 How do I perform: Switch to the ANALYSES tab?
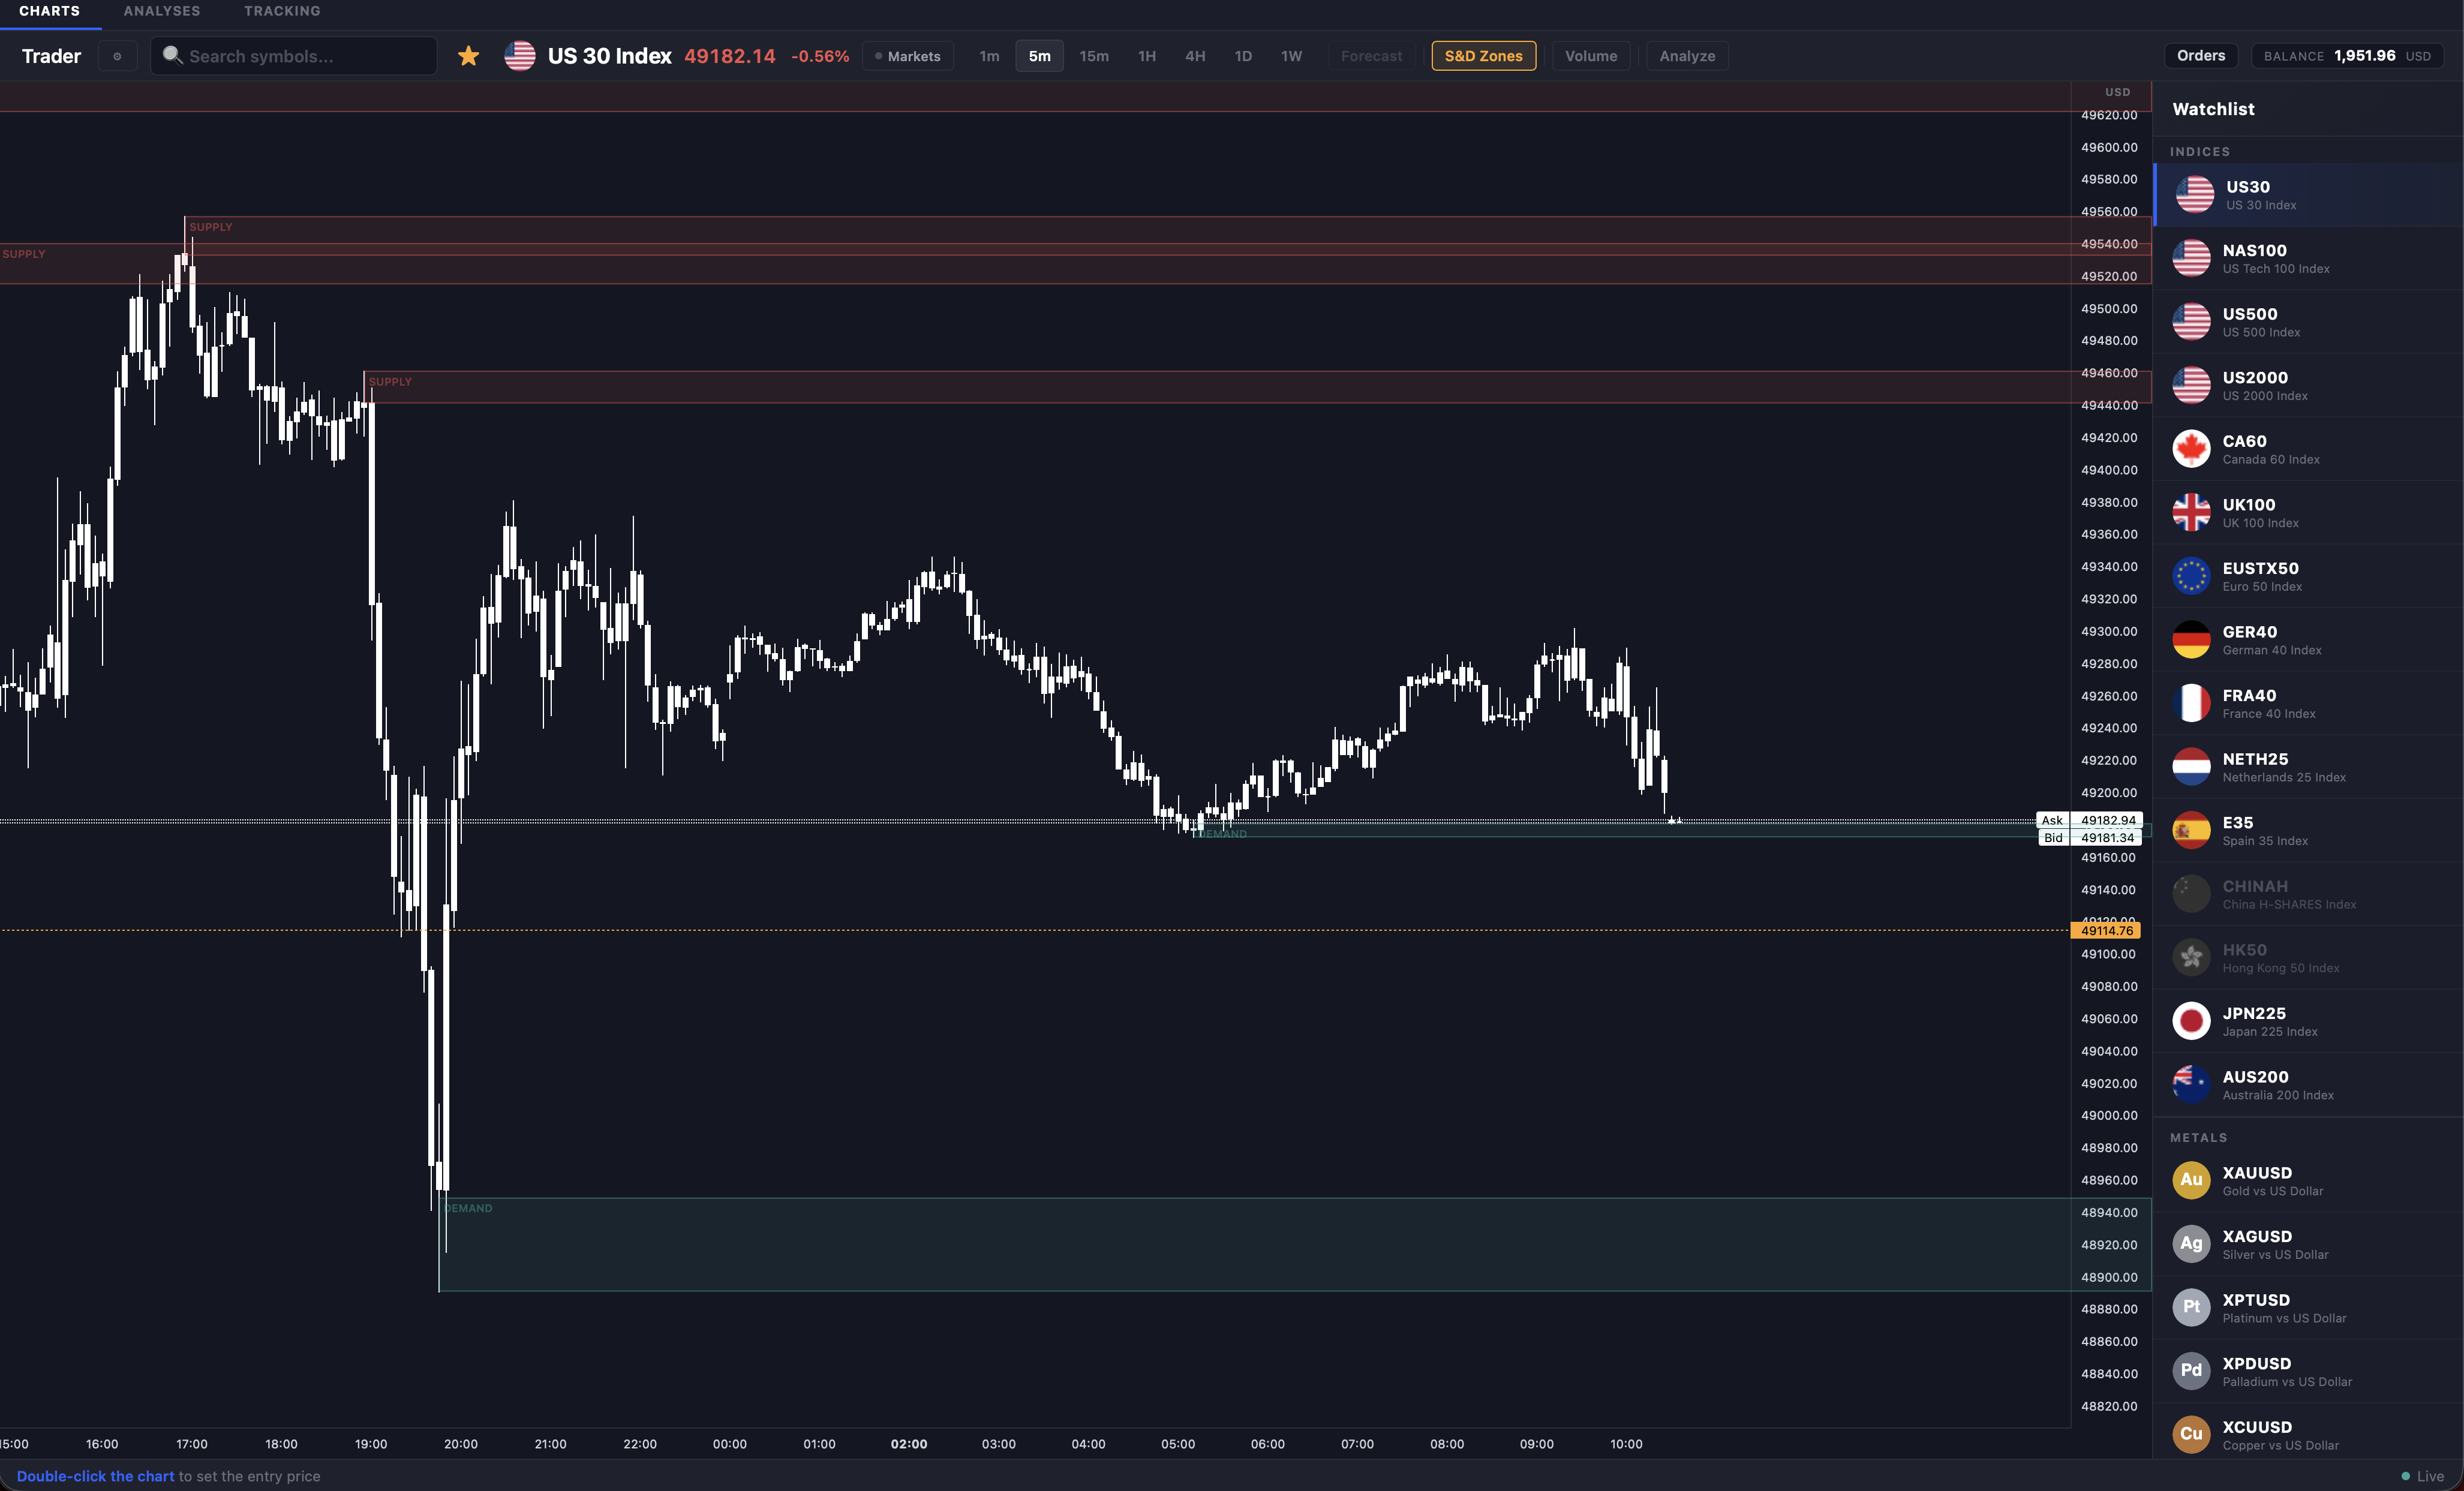coord(161,11)
